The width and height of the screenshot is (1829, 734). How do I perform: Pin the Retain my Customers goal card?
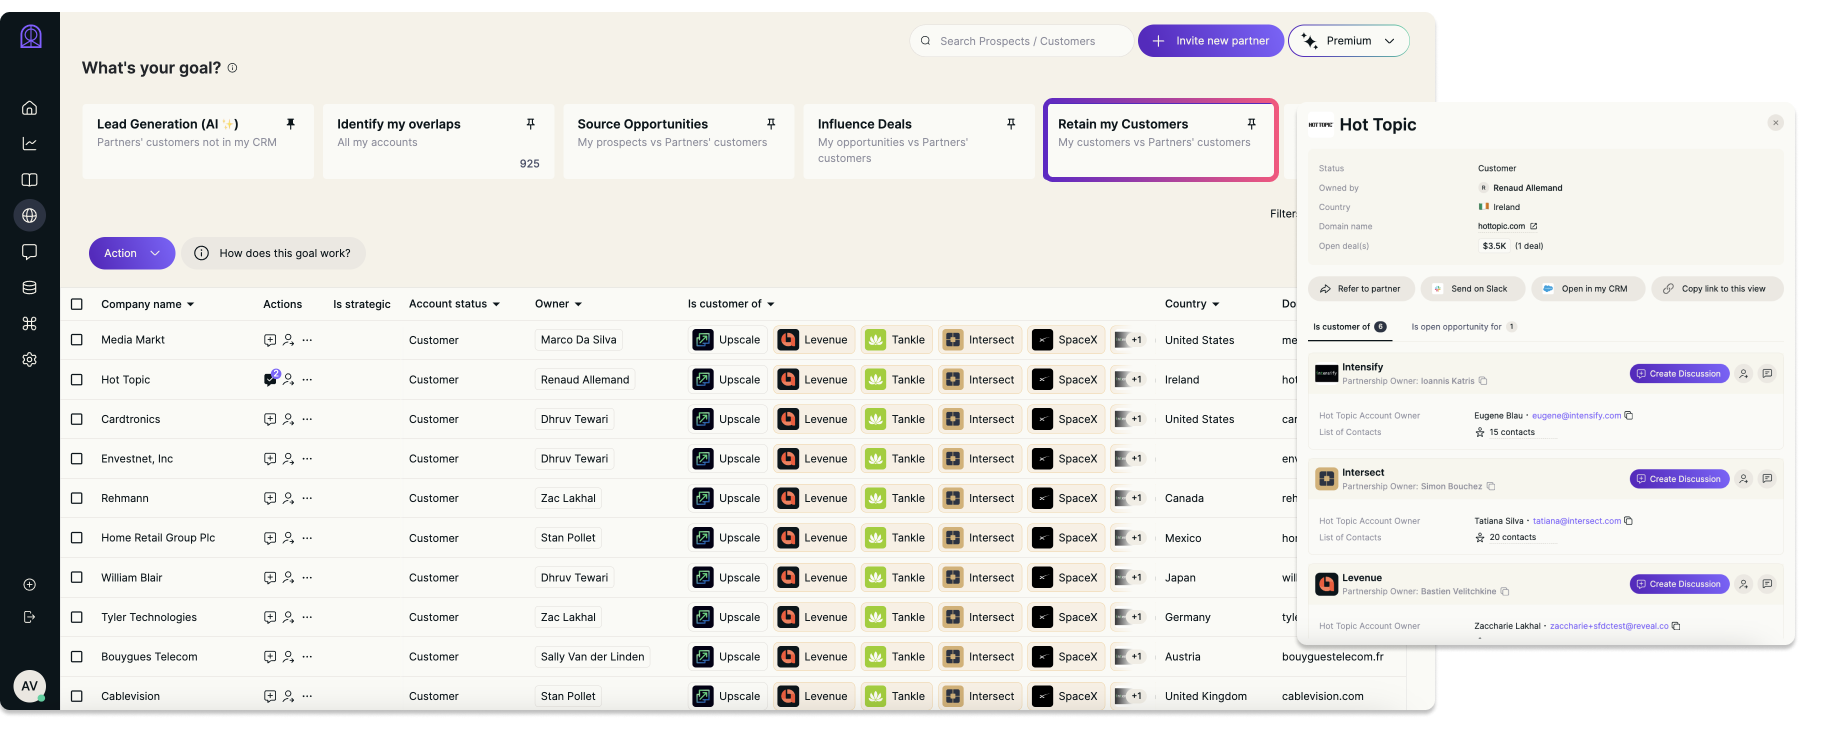(x=1251, y=124)
